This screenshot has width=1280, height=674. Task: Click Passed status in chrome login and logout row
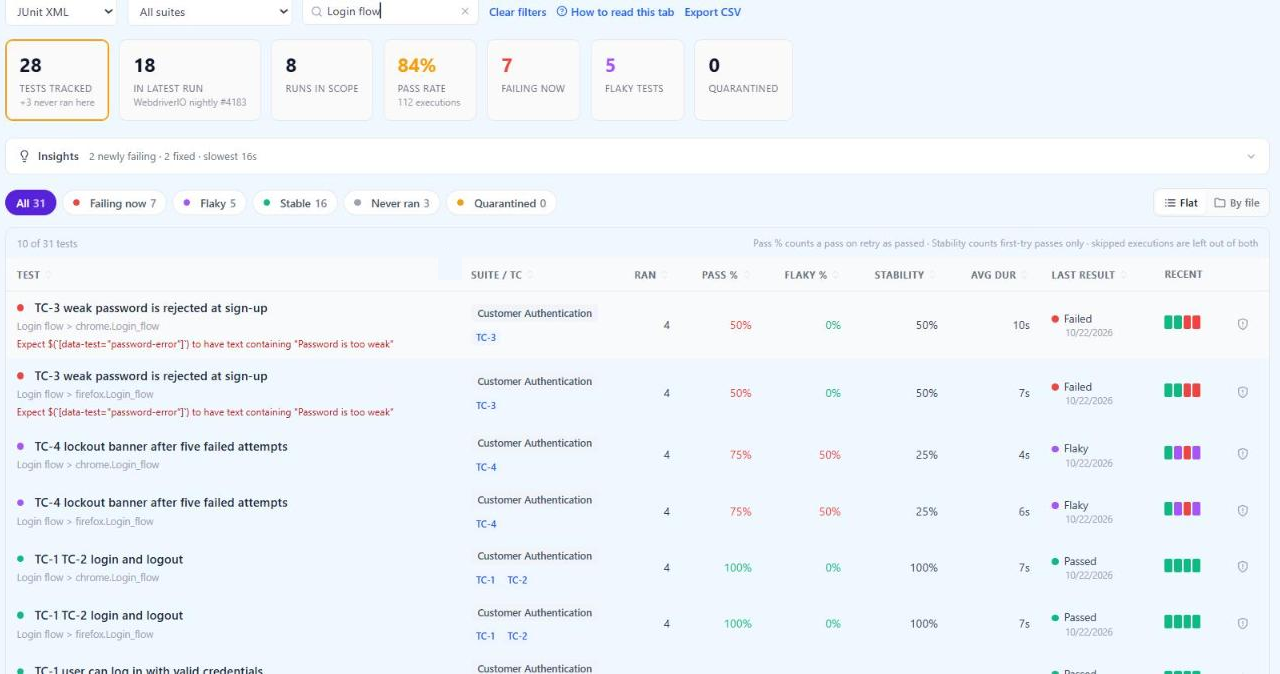[x=1080, y=561]
